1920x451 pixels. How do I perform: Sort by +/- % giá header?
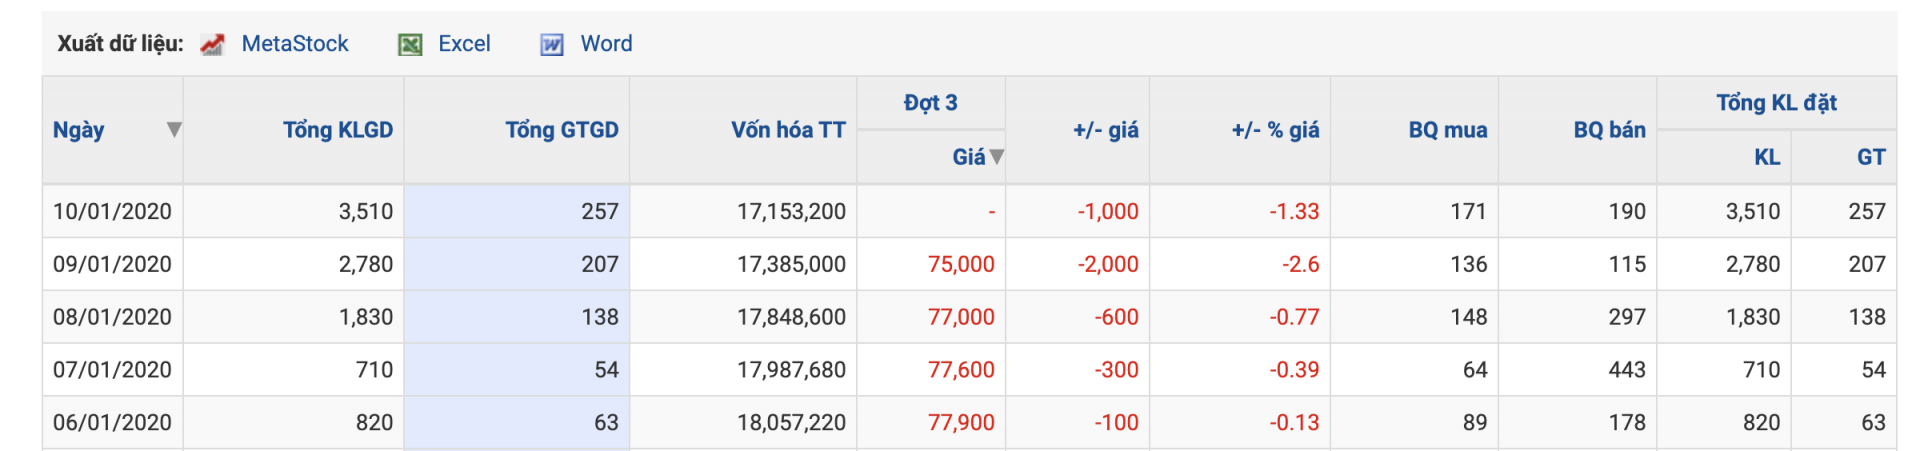pyautogui.click(x=1275, y=130)
